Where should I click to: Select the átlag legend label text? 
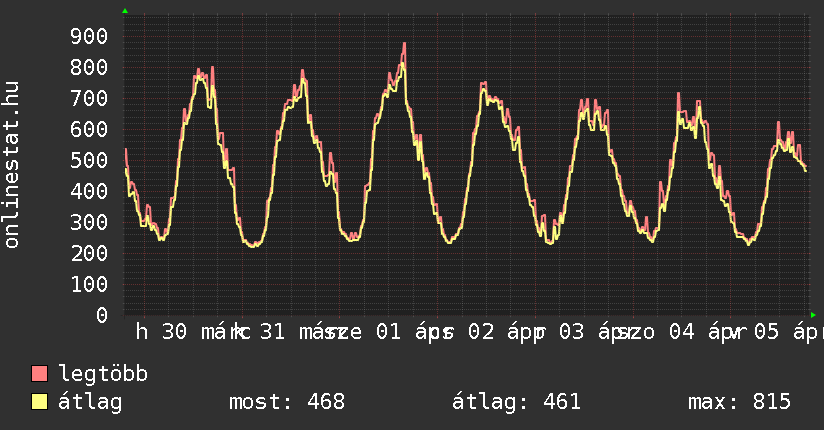click(90, 403)
